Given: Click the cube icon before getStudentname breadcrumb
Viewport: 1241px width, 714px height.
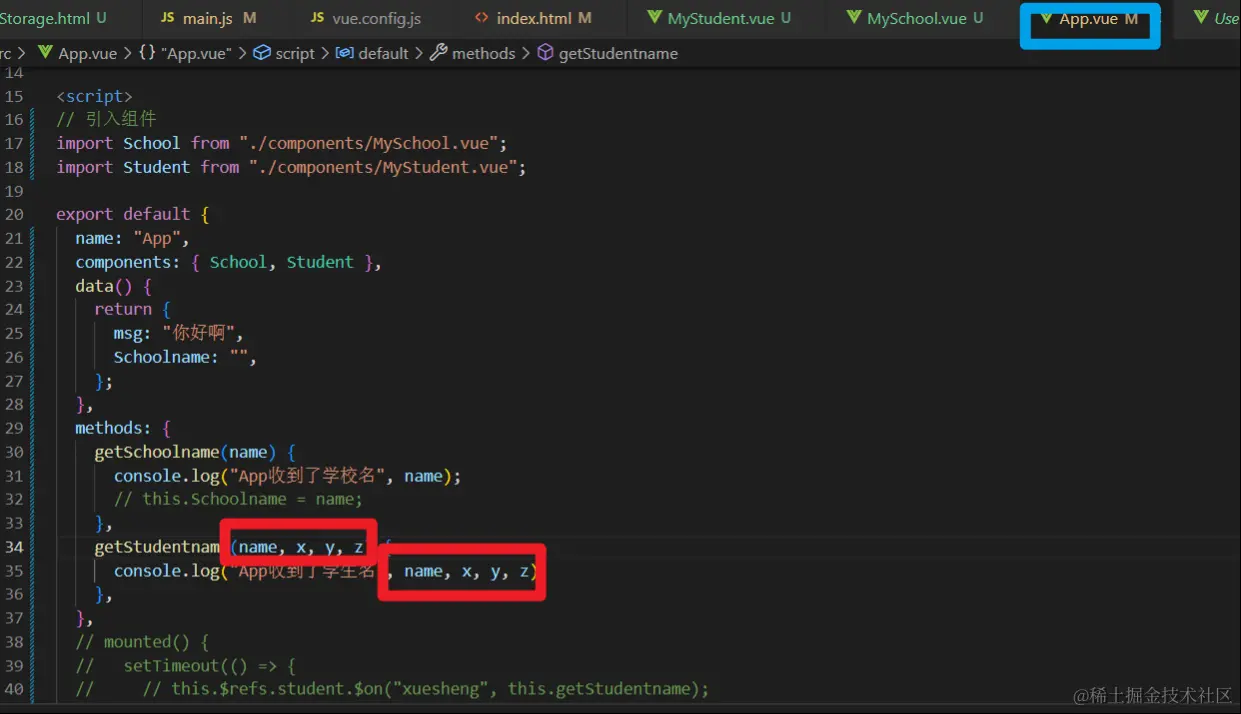Looking at the screenshot, I should [545, 53].
